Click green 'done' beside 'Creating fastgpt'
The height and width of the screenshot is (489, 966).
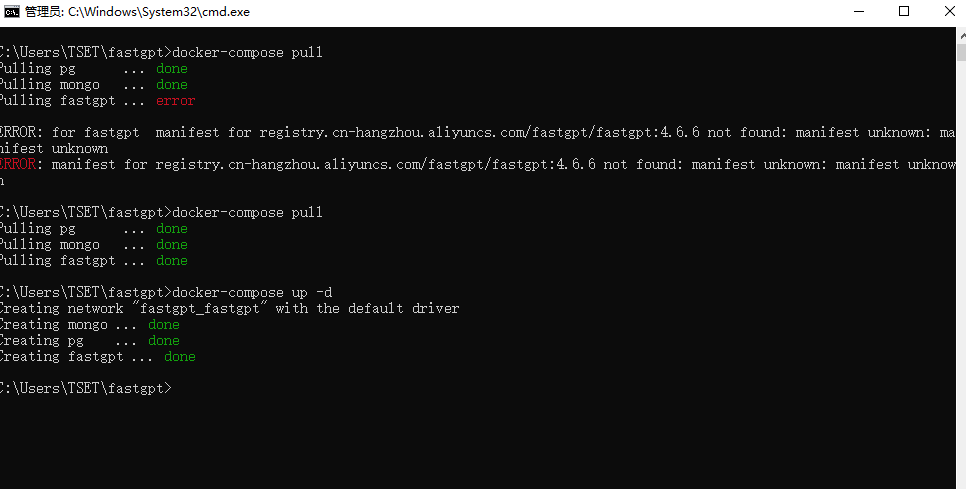pyautogui.click(x=180, y=357)
